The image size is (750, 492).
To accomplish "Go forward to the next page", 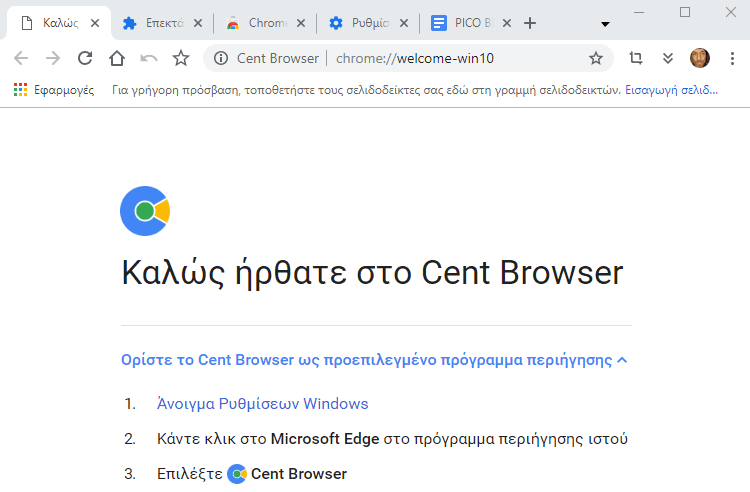I will click(53, 58).
